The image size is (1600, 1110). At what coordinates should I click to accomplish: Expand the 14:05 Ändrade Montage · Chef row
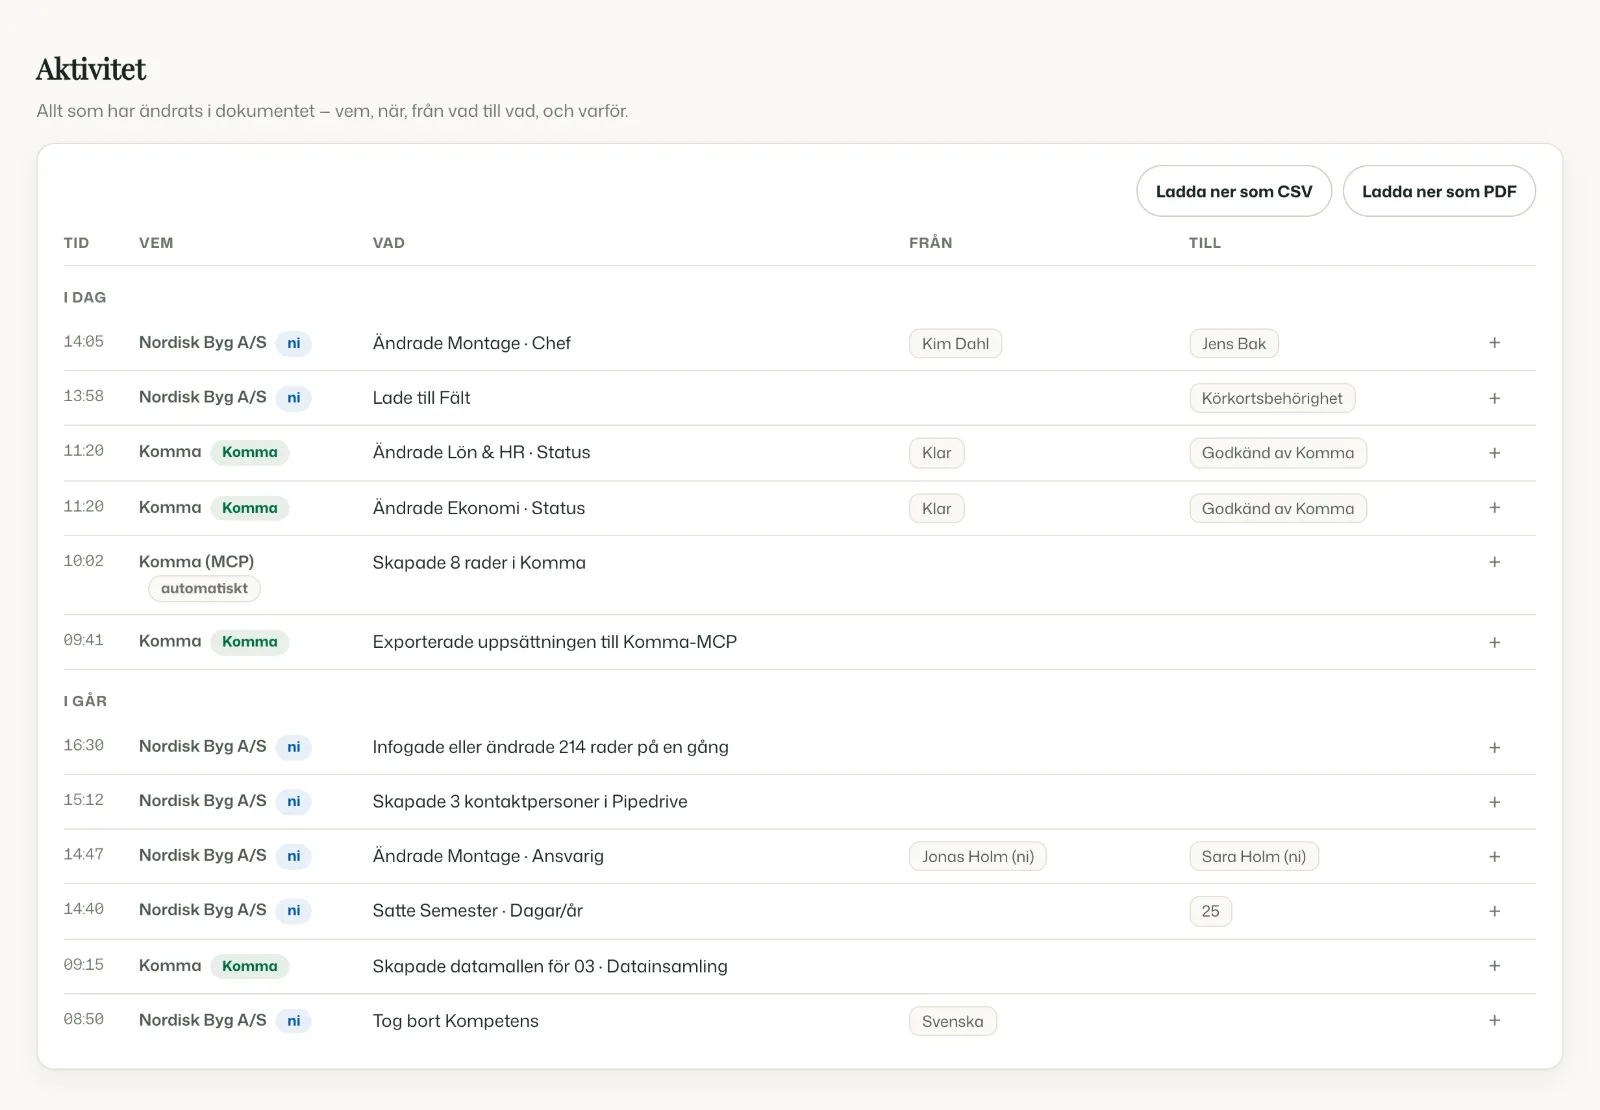tap(1494, 343)
